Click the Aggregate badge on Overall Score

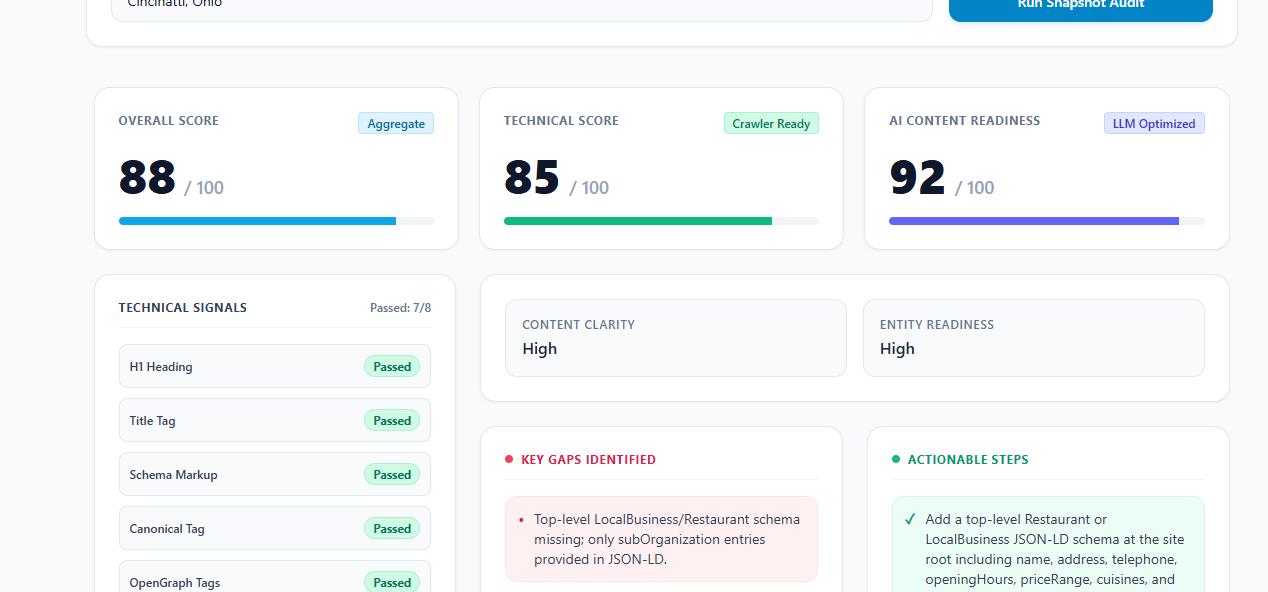[x=396, y=123]
